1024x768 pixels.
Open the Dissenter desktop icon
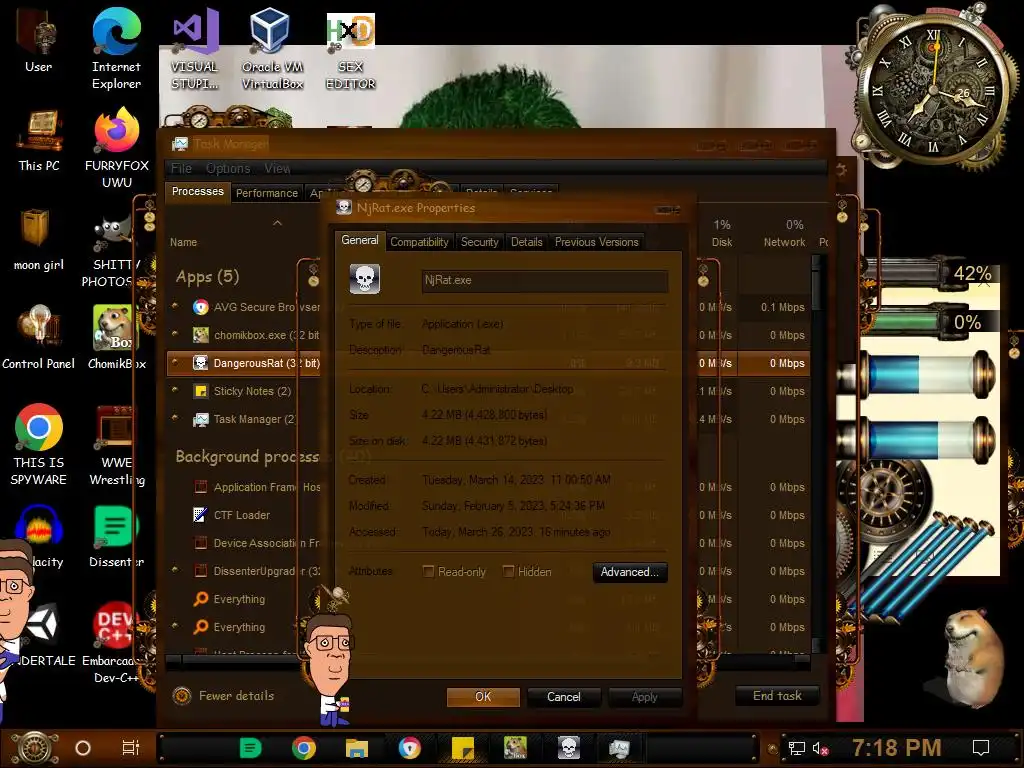coord(116,536)
